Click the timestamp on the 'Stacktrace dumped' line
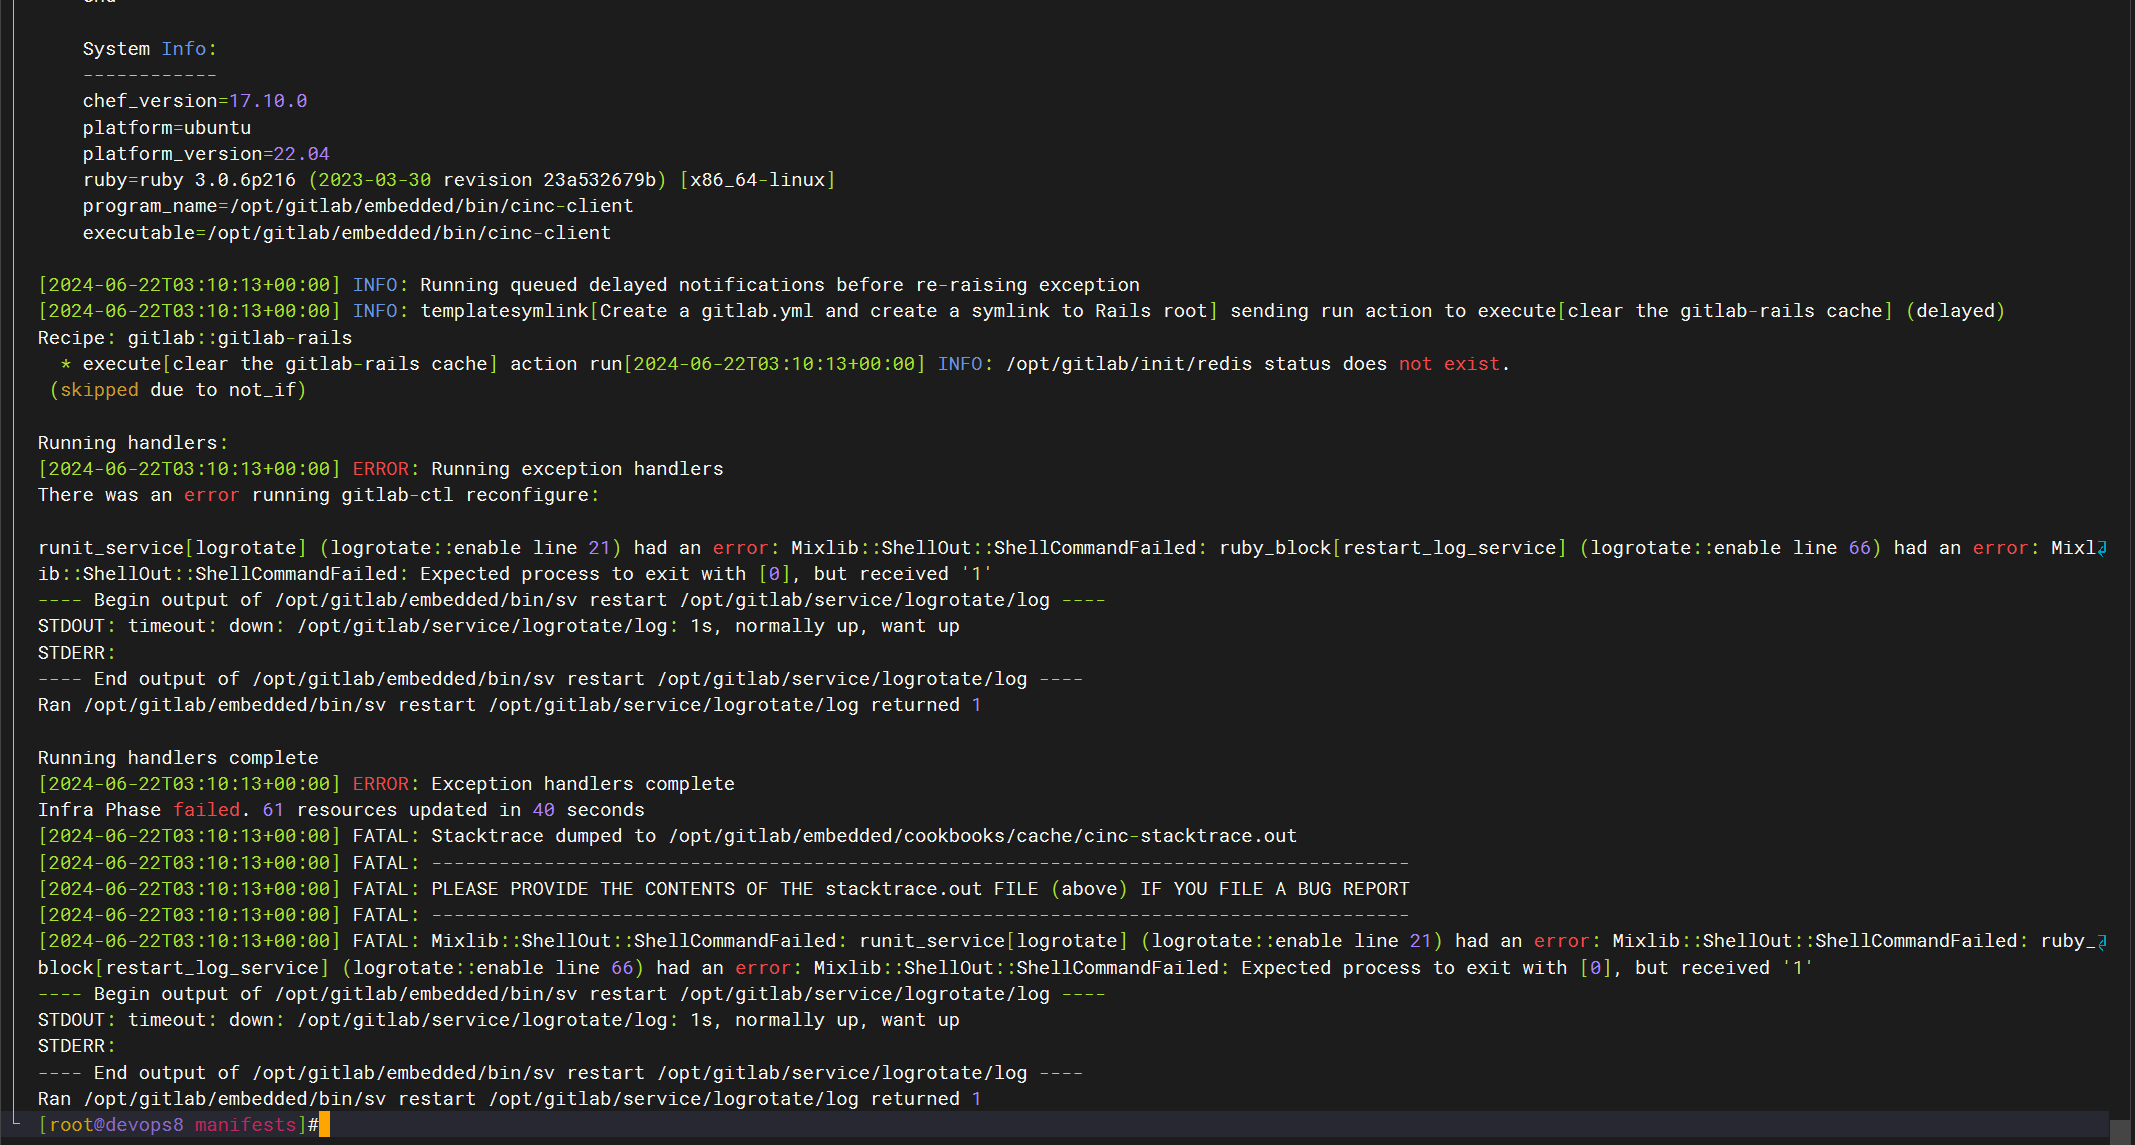Screen dimensions: 2135x1145 pos(189,836)
